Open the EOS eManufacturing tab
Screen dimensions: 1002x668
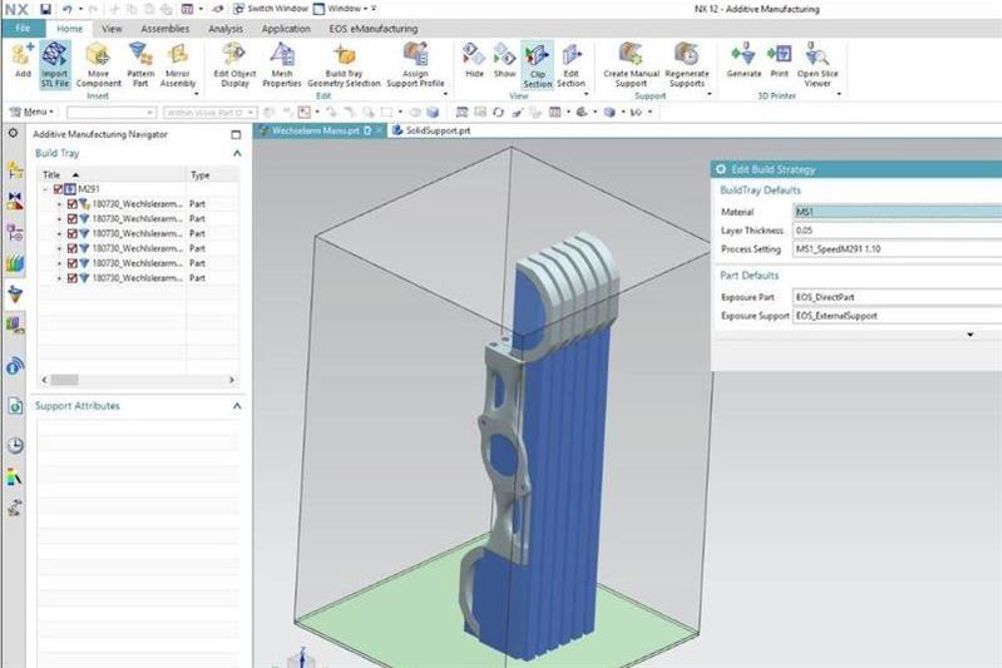tap(373, 29)
